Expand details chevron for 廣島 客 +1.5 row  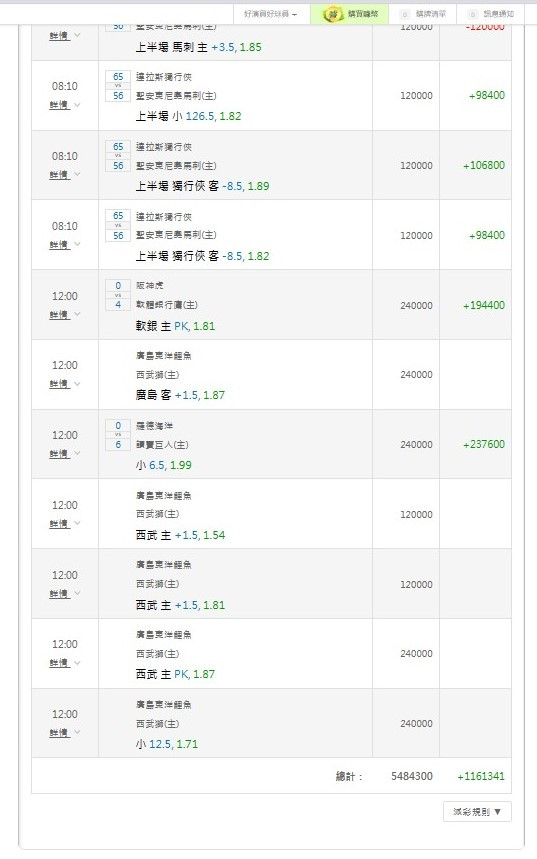(x=77, y=384)
